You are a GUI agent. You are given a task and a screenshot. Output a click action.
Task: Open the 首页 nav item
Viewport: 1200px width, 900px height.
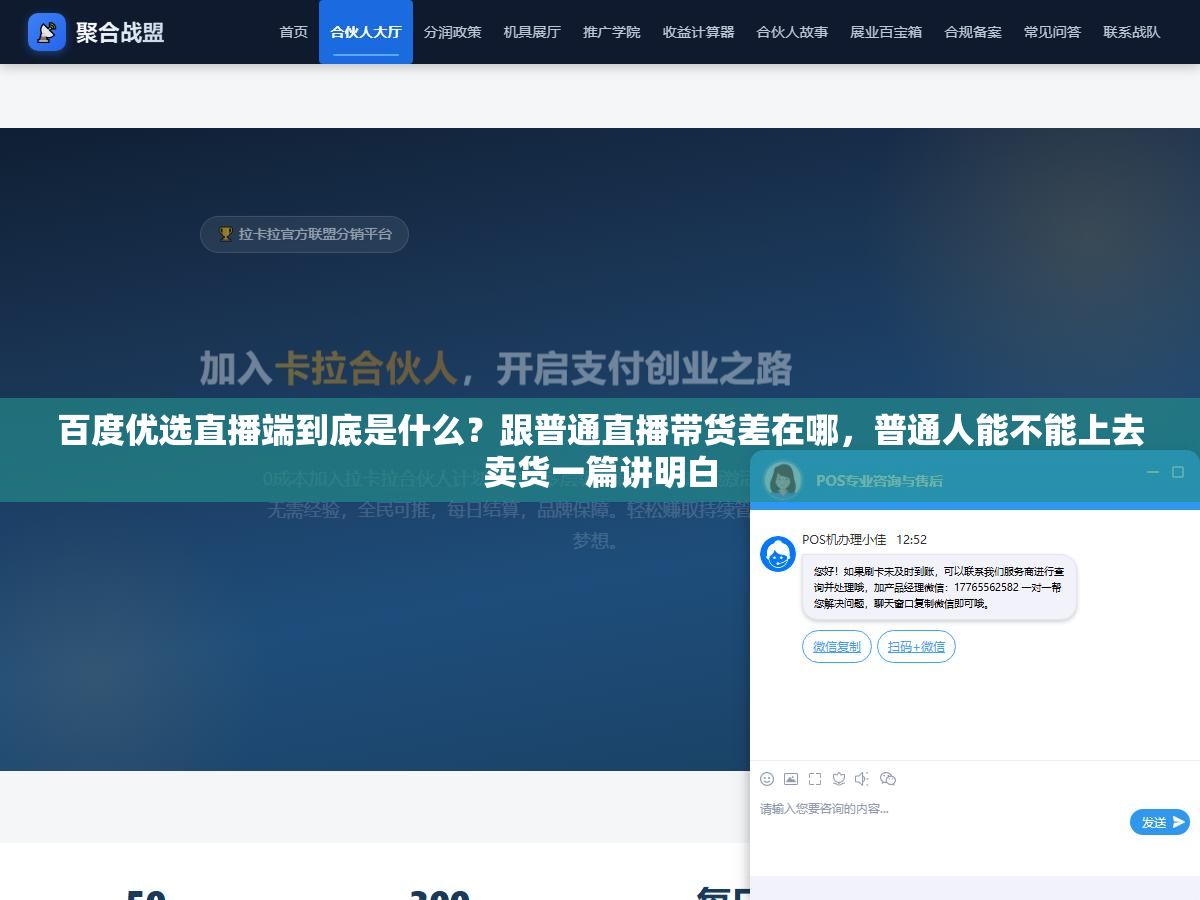click(294, 32)
